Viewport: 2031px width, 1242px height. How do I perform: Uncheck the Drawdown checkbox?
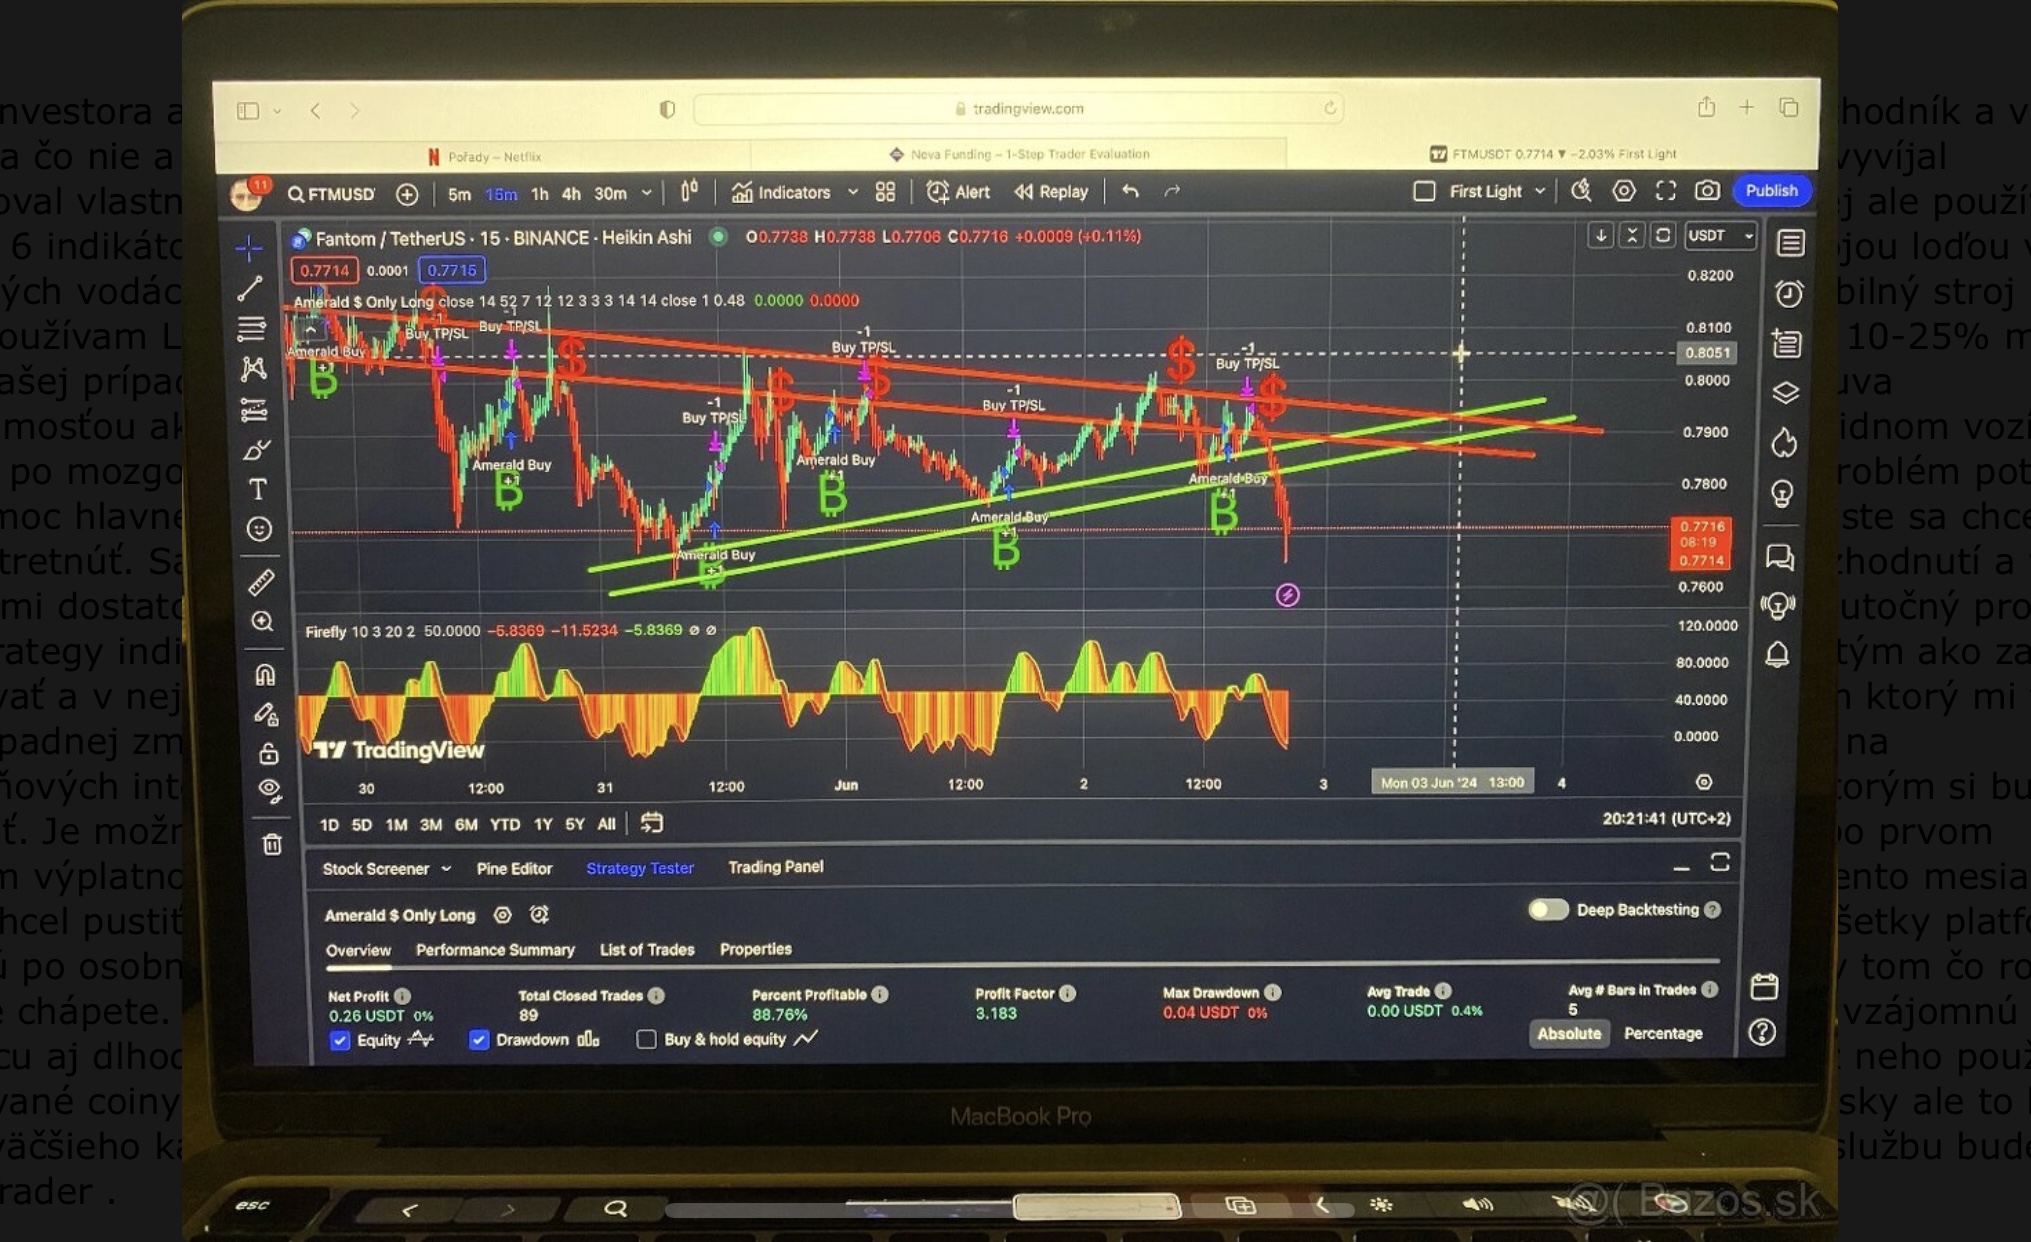click(x=479, y=1040)
